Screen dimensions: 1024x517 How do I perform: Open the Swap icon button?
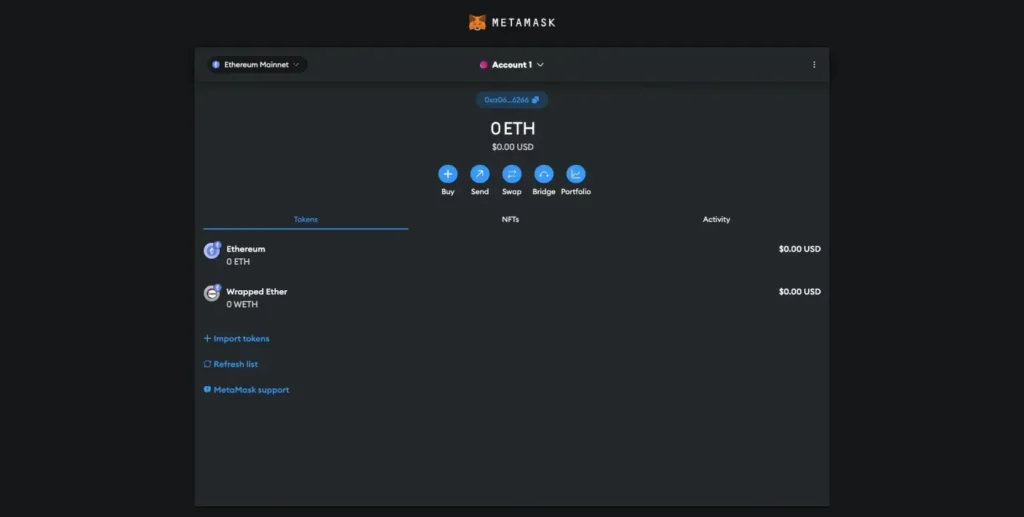pyautogui.click(x=511, y=174)
